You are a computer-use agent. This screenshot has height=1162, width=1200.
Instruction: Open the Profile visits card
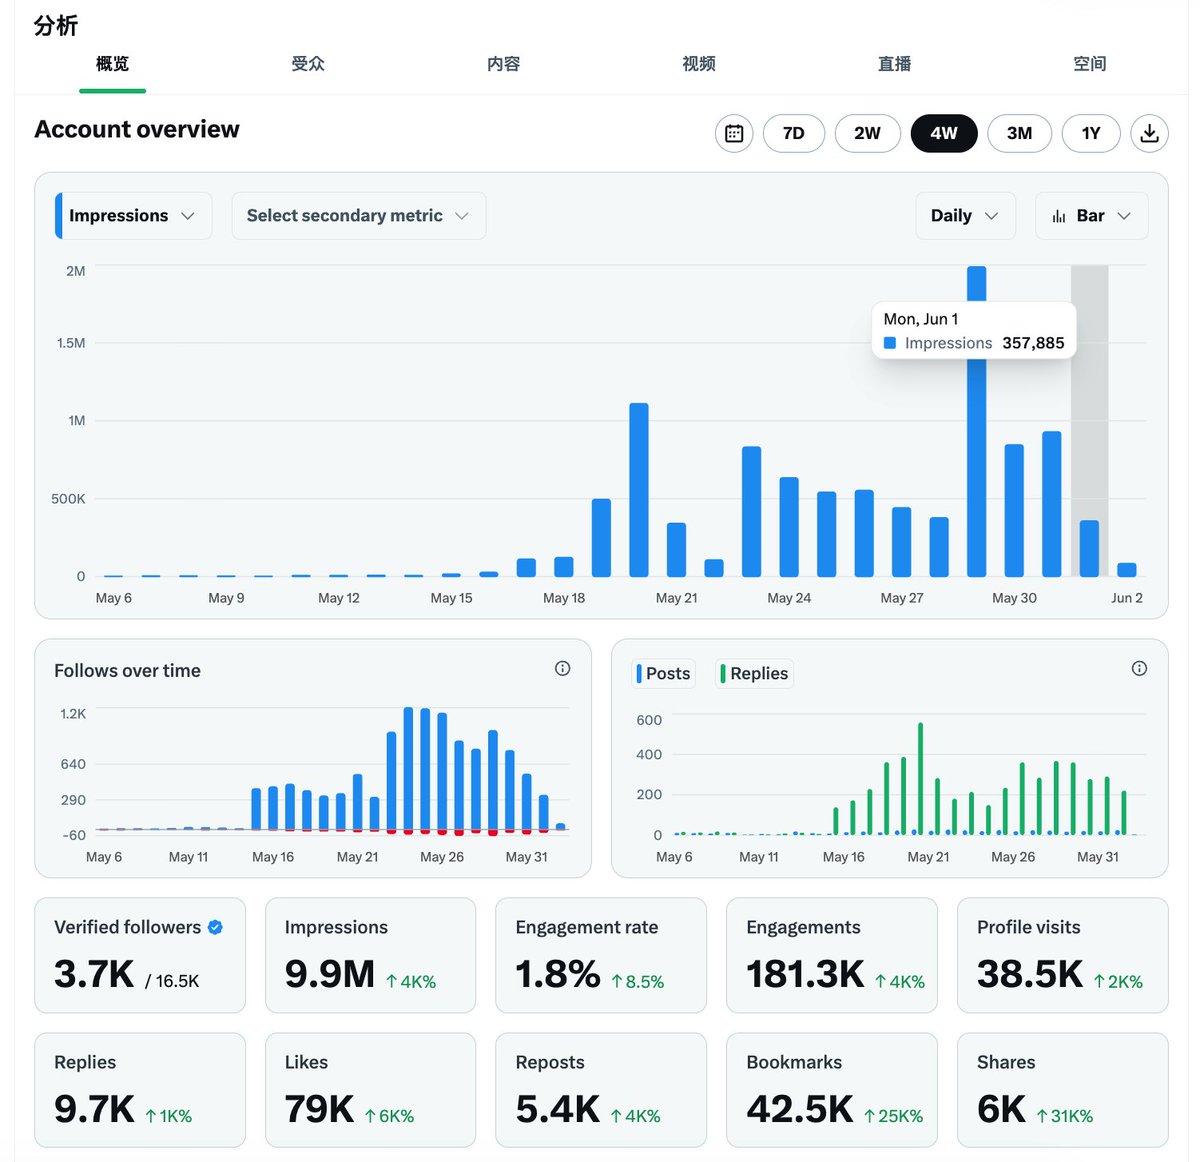click(1063, 955)
